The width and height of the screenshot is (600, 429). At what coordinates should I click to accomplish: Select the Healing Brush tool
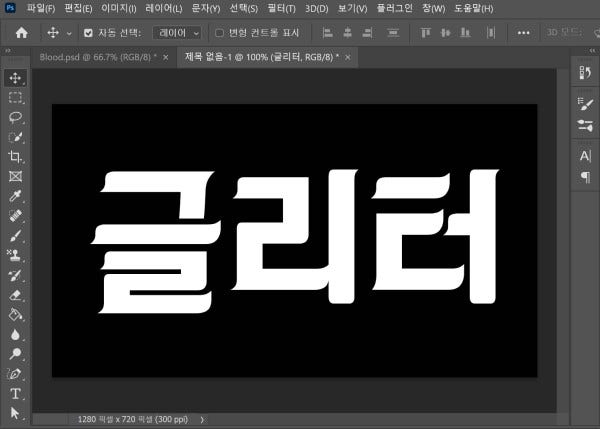click(15, 216)
